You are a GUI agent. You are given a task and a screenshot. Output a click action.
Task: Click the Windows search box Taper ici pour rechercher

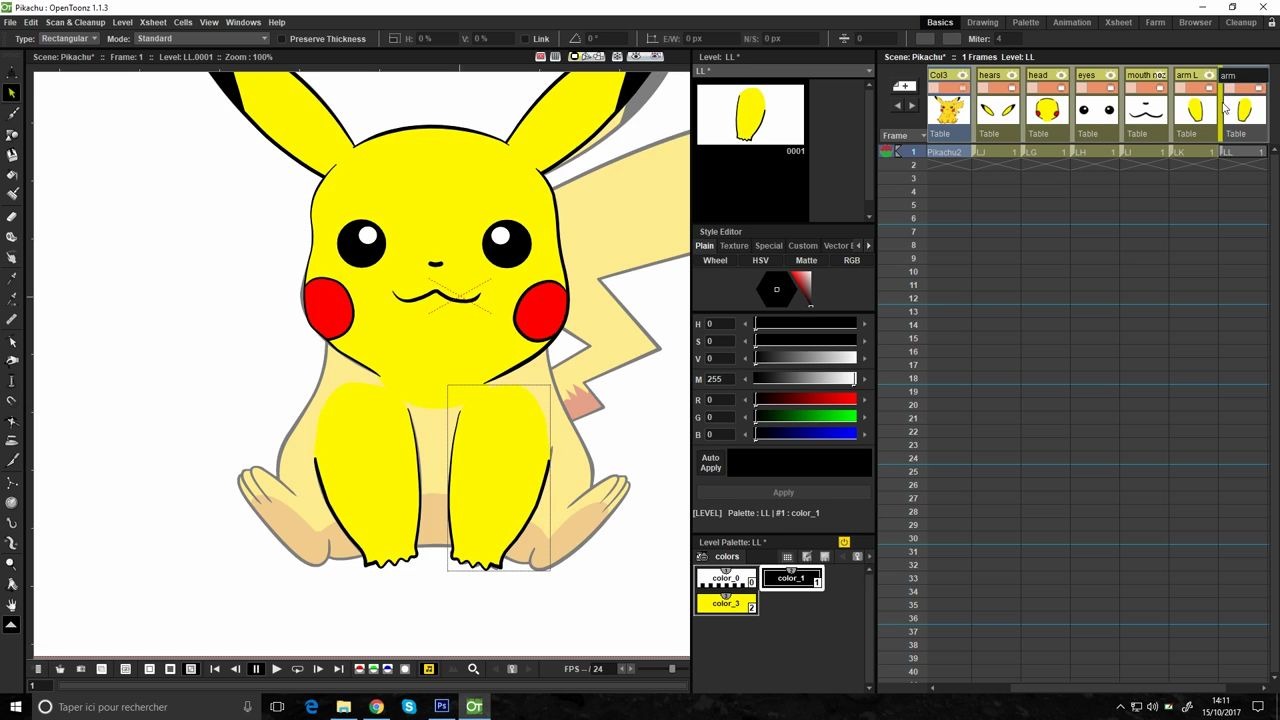point(145,706)
